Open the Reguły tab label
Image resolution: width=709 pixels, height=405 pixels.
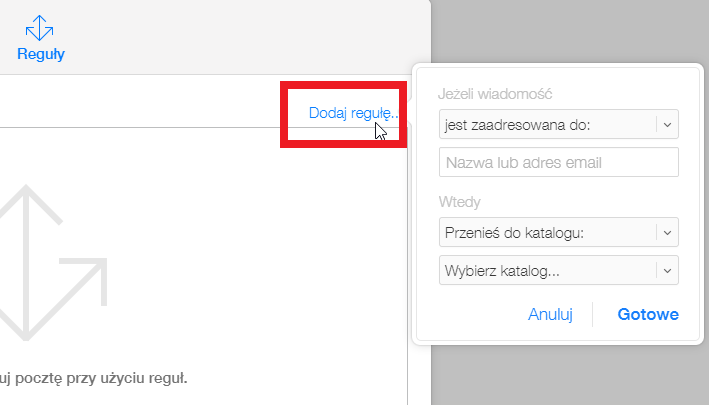coord(41,54)
